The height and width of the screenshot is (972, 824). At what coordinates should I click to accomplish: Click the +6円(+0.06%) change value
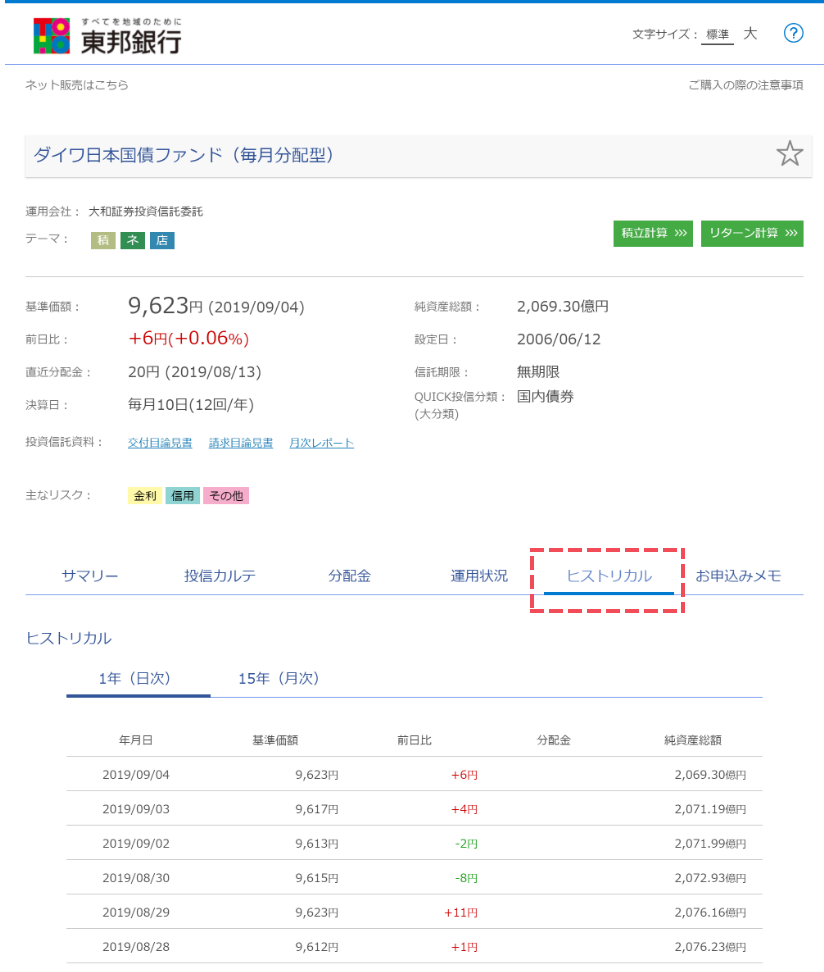click(x=188, y=338)
